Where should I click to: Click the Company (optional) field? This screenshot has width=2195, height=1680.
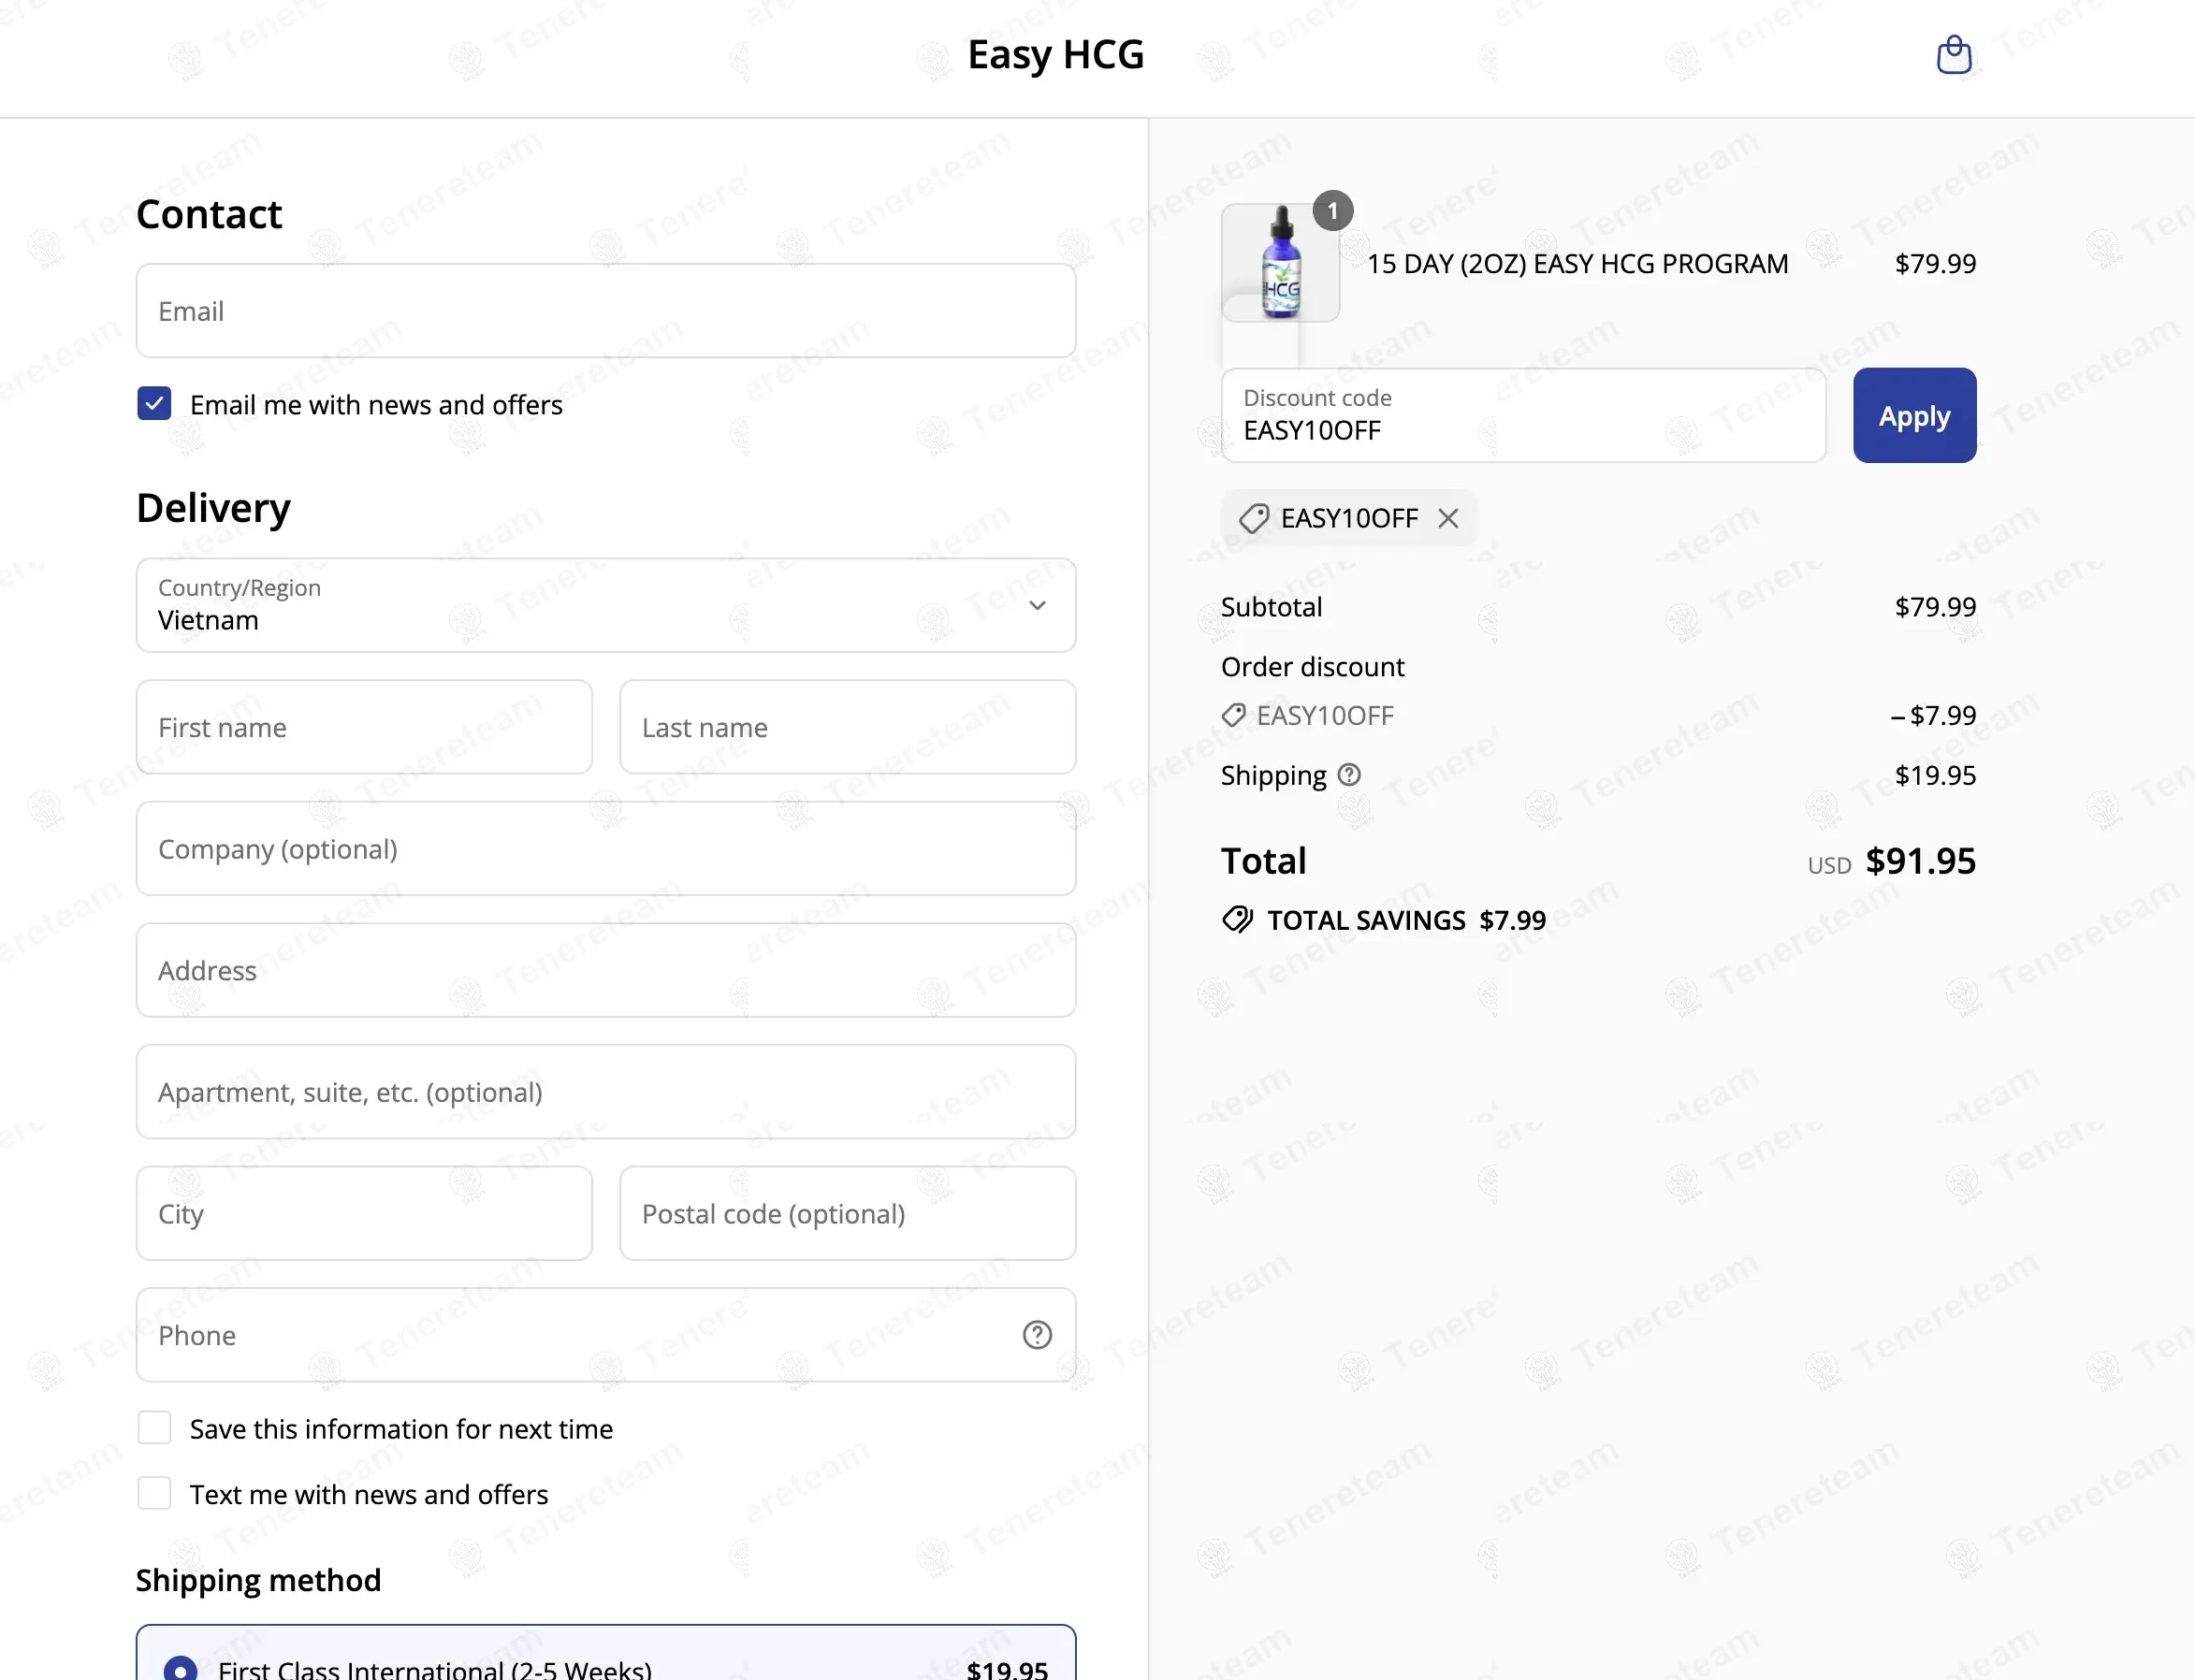pyautogui.click(x=606, y=849)
